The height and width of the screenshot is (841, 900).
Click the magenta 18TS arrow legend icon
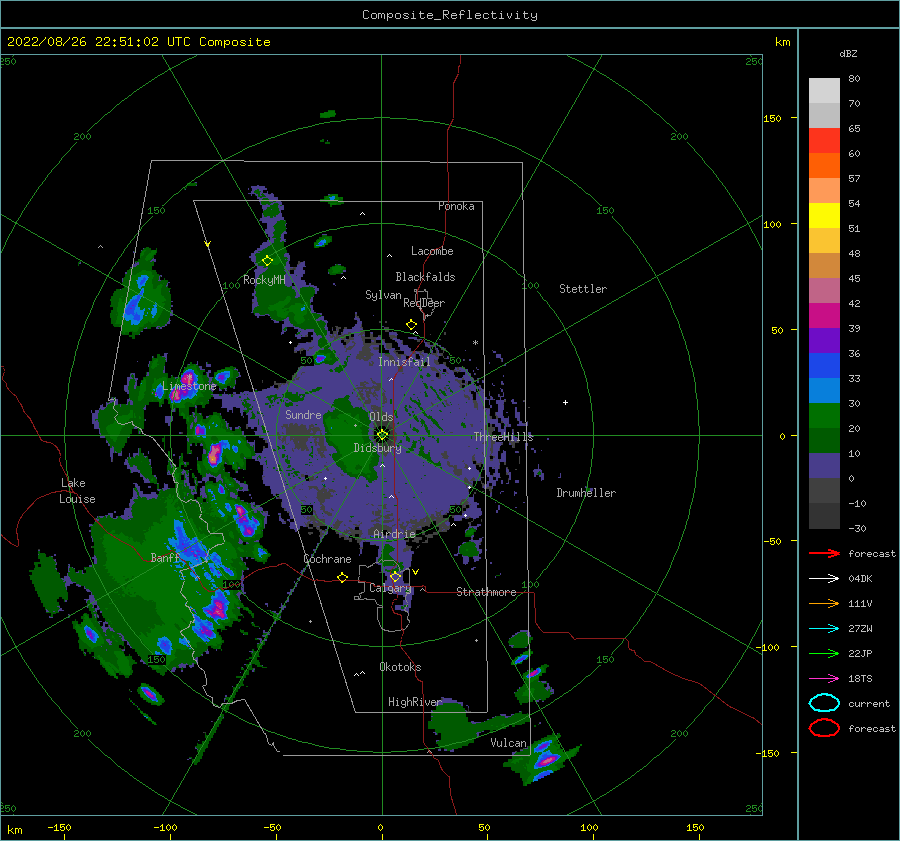click(824, 679)
